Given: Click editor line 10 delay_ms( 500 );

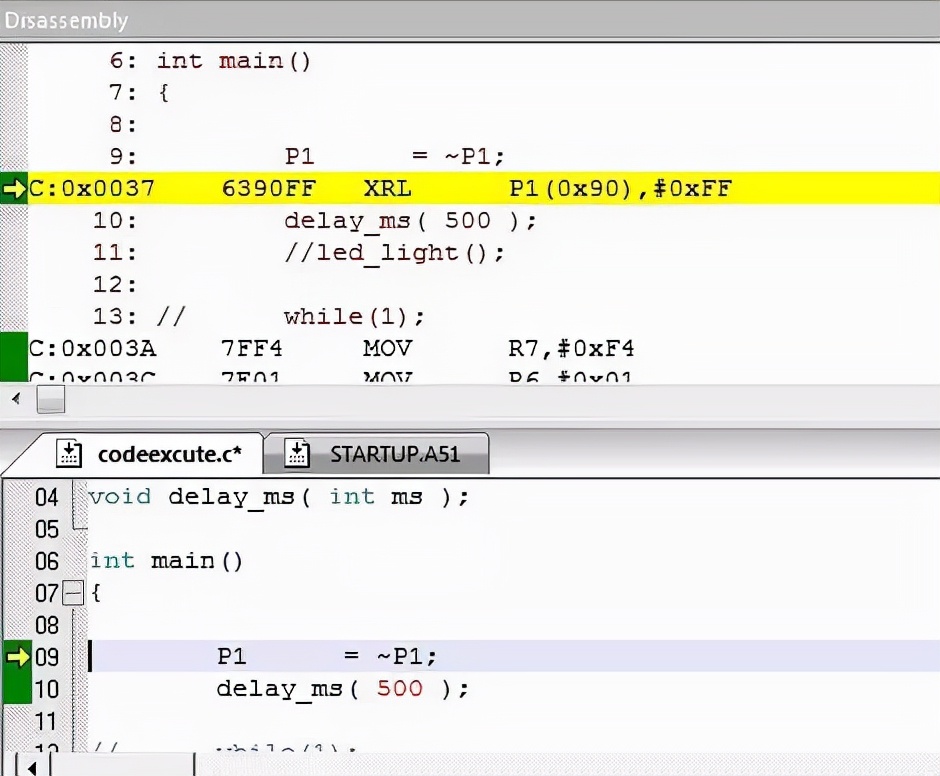Looking at the screenshot, I should pos(342,689).
